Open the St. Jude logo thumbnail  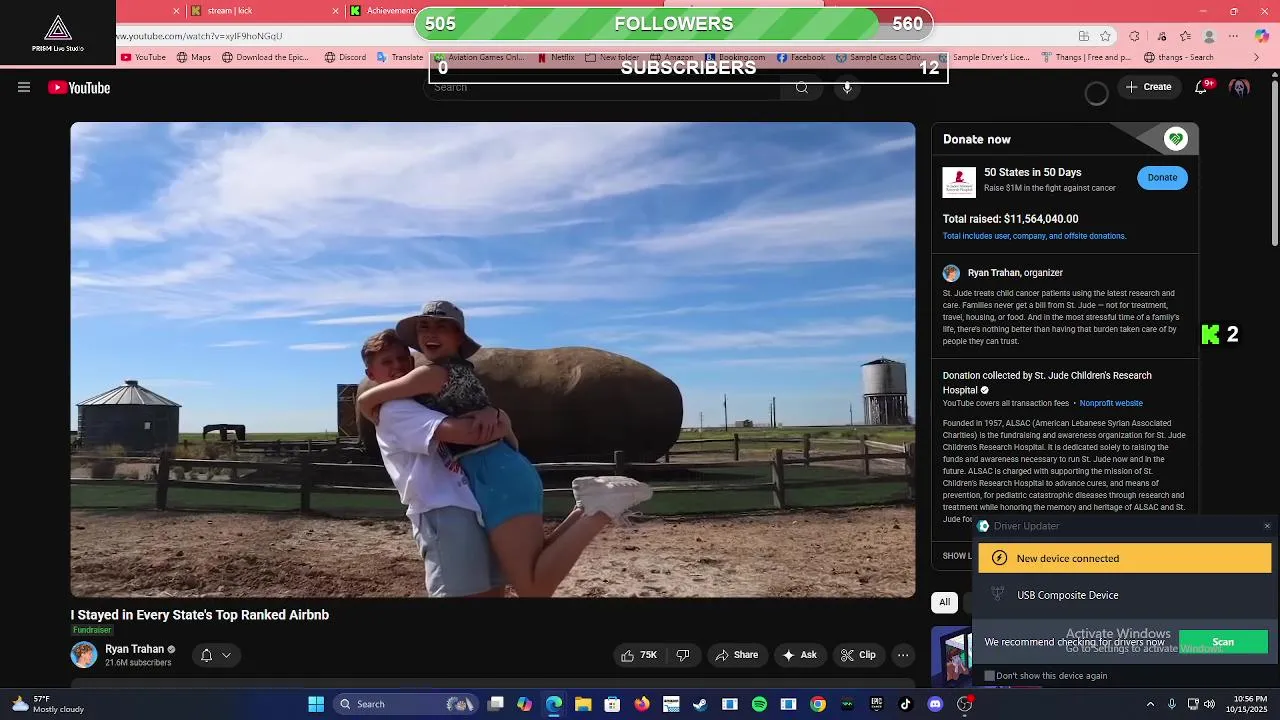(x=959, y=182)
